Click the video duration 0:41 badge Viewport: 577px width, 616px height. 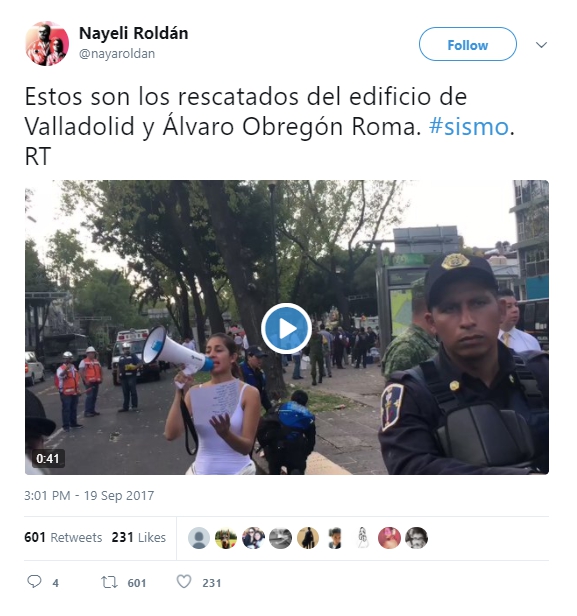tap(48, 458)
